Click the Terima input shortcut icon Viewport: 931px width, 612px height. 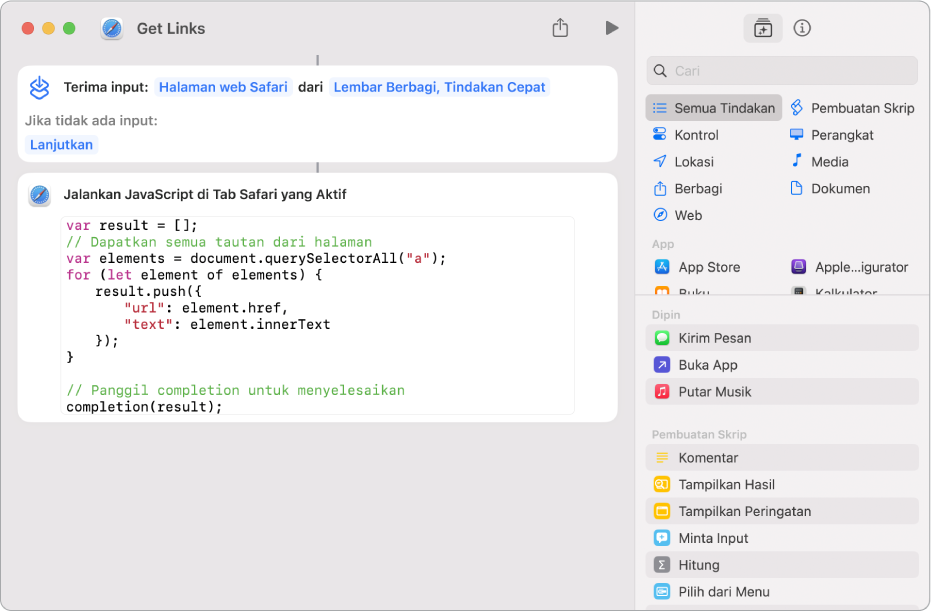[40, 88]
